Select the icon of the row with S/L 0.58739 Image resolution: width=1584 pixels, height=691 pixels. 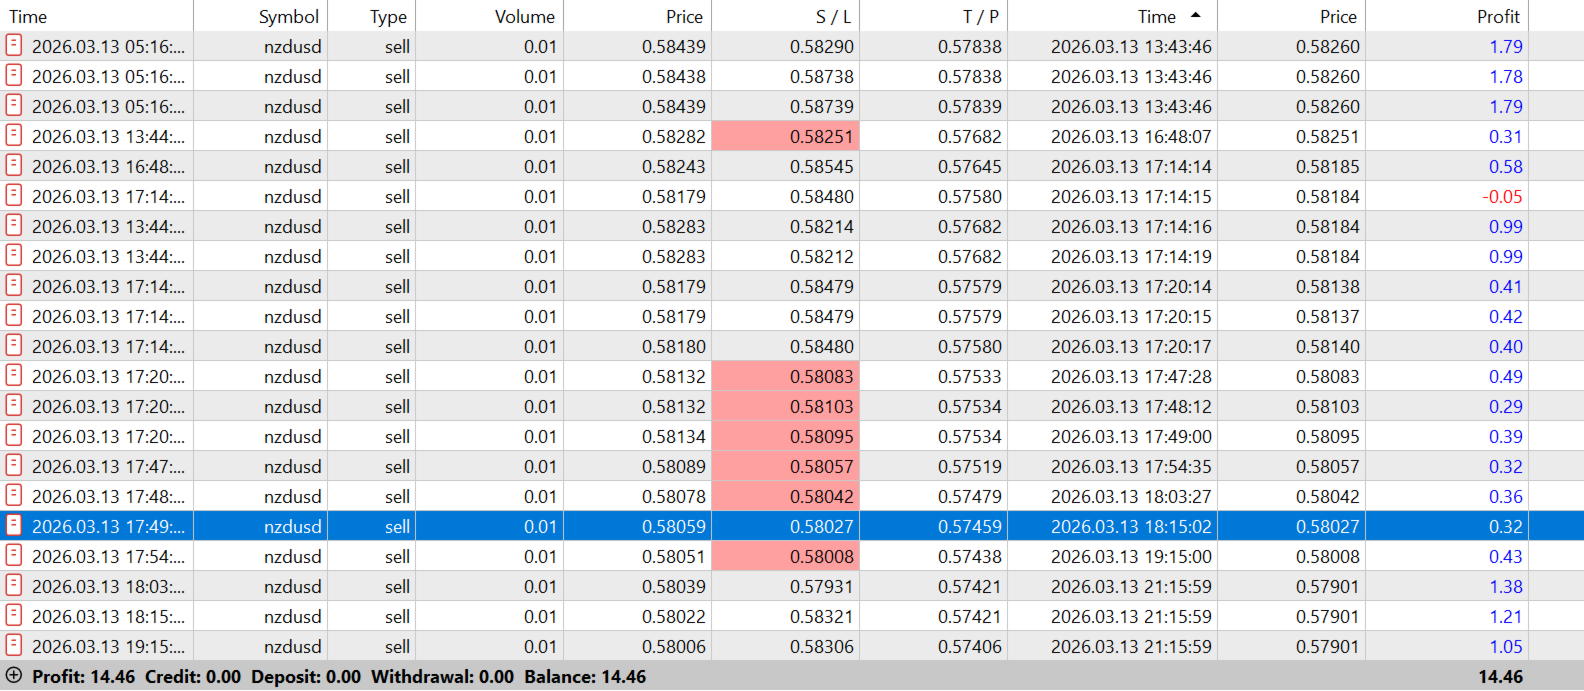14,105
